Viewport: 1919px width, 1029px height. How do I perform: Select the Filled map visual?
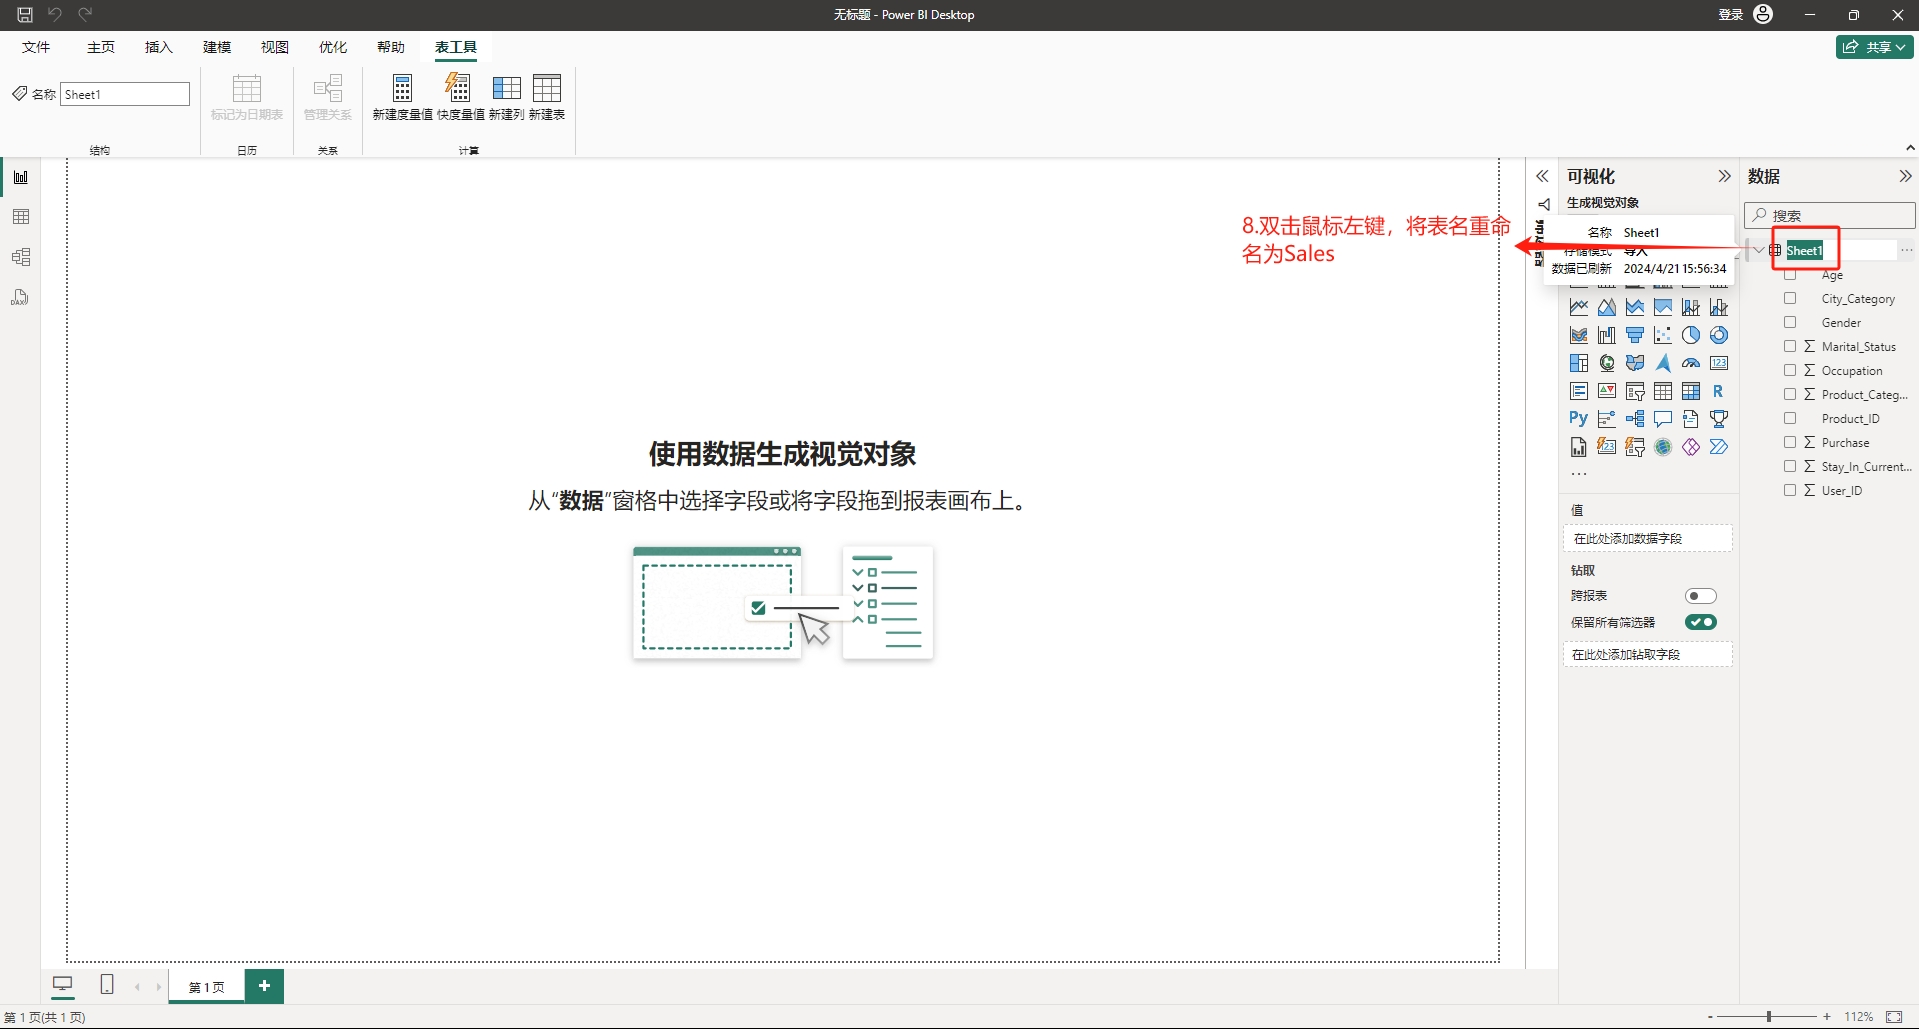pyautogui.click(x=1635, y=363)
